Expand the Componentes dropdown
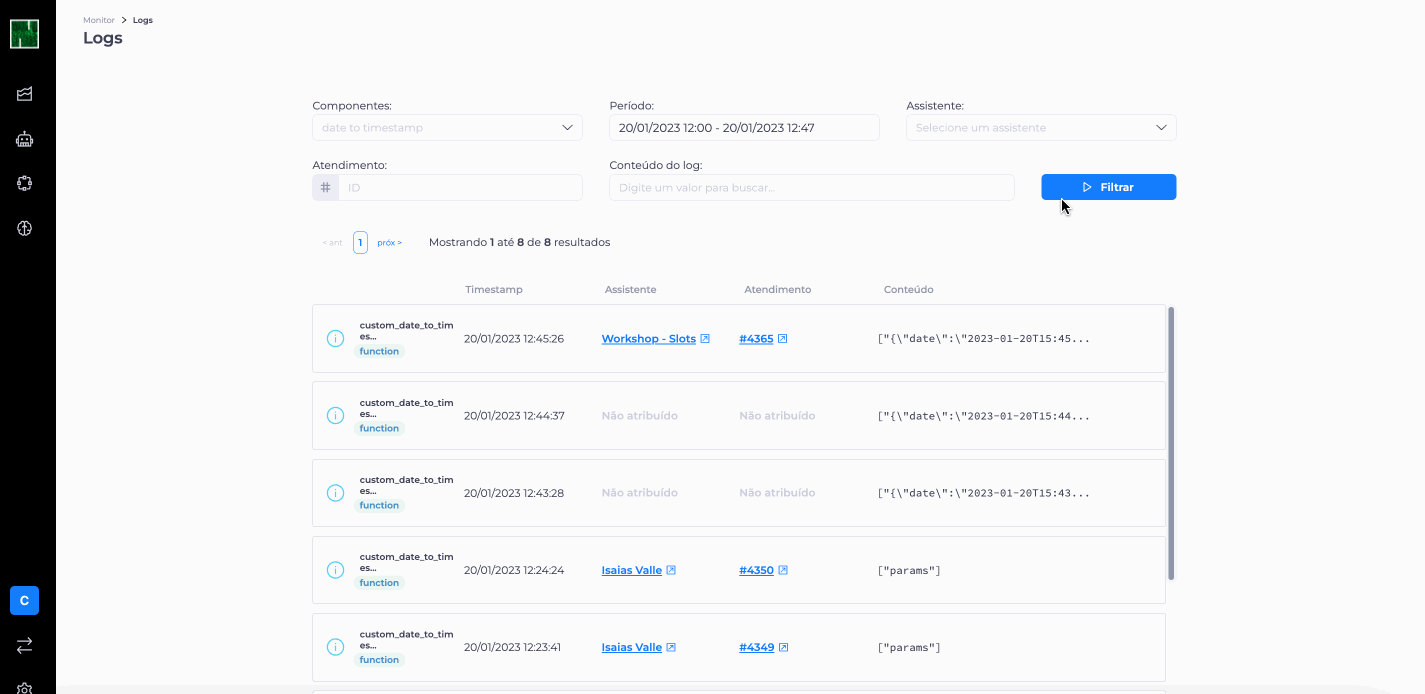 tap(447, 128)
